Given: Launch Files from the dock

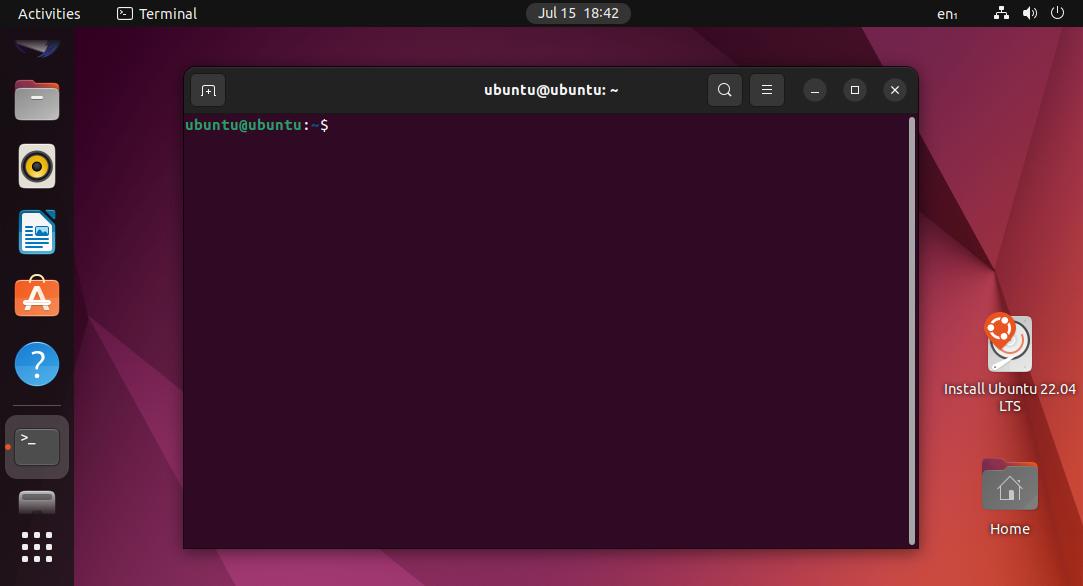Looking at the screenshot, I should 37,100.
